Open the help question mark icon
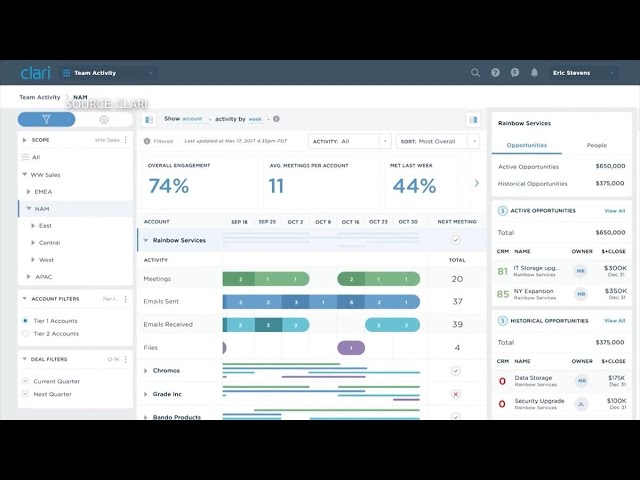 coord(495,73)
